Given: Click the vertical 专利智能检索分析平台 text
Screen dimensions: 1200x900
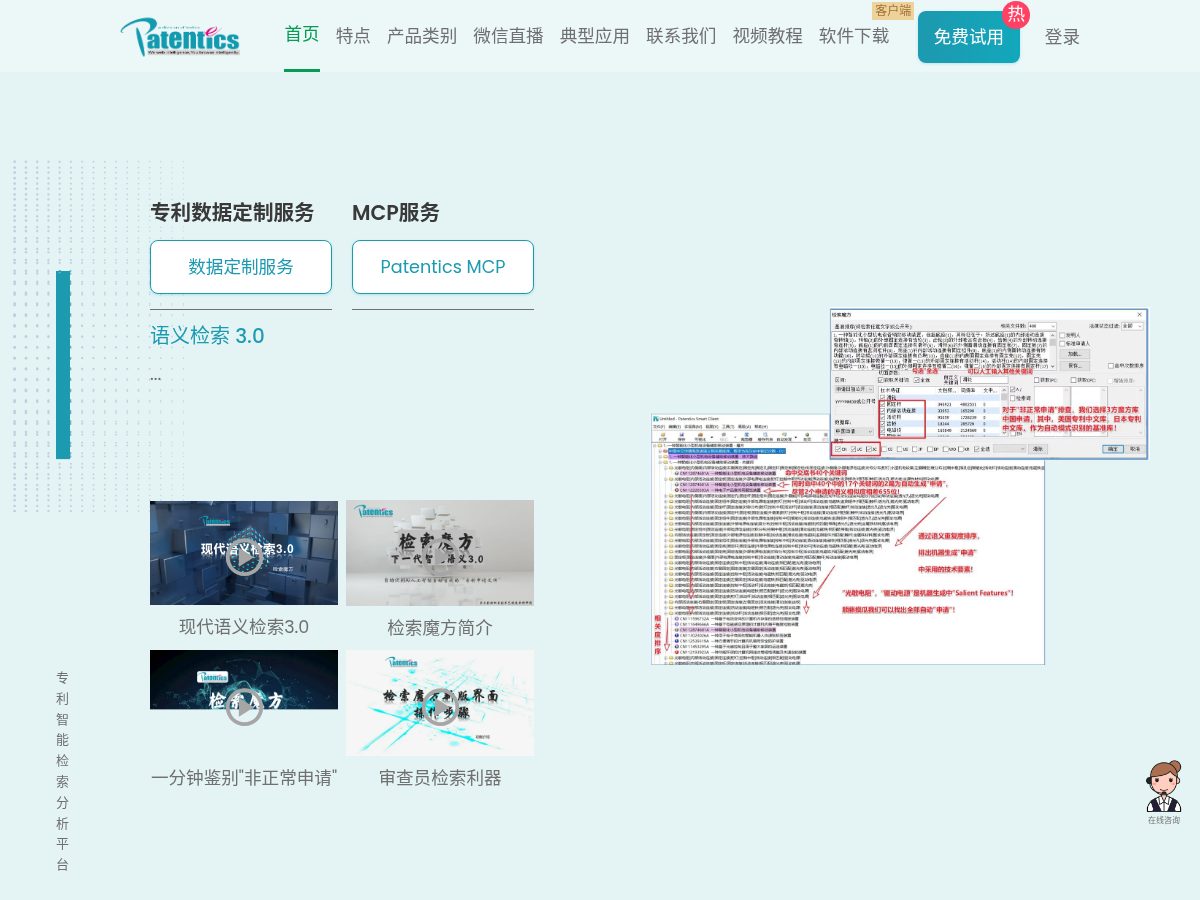Looking at the screenshot, I should point(62,771).
